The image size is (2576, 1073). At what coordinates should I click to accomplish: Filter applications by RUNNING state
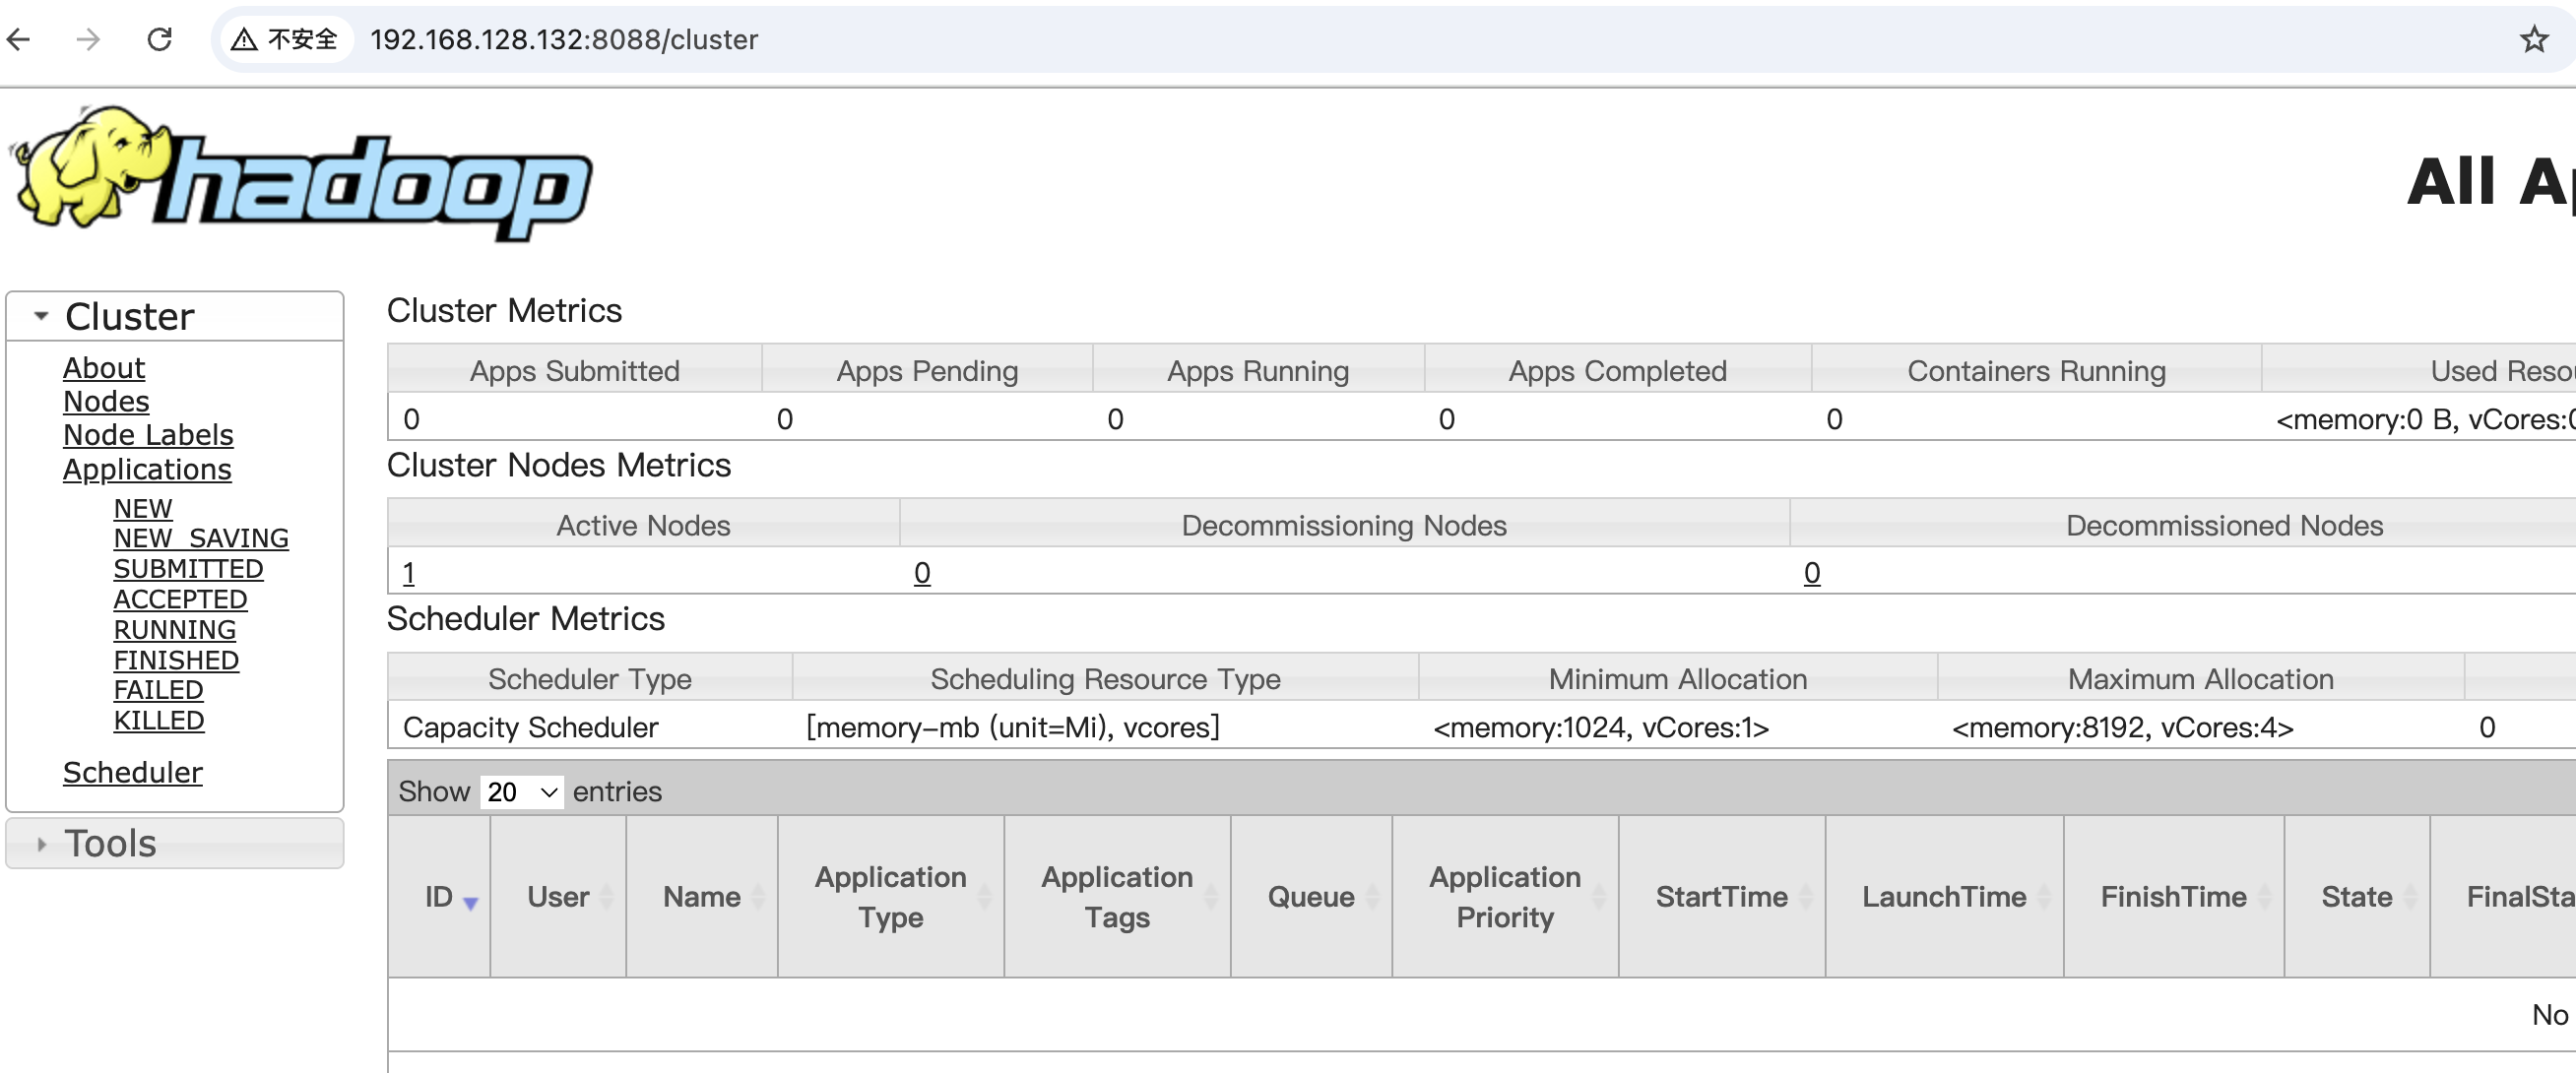coord(174,629)
